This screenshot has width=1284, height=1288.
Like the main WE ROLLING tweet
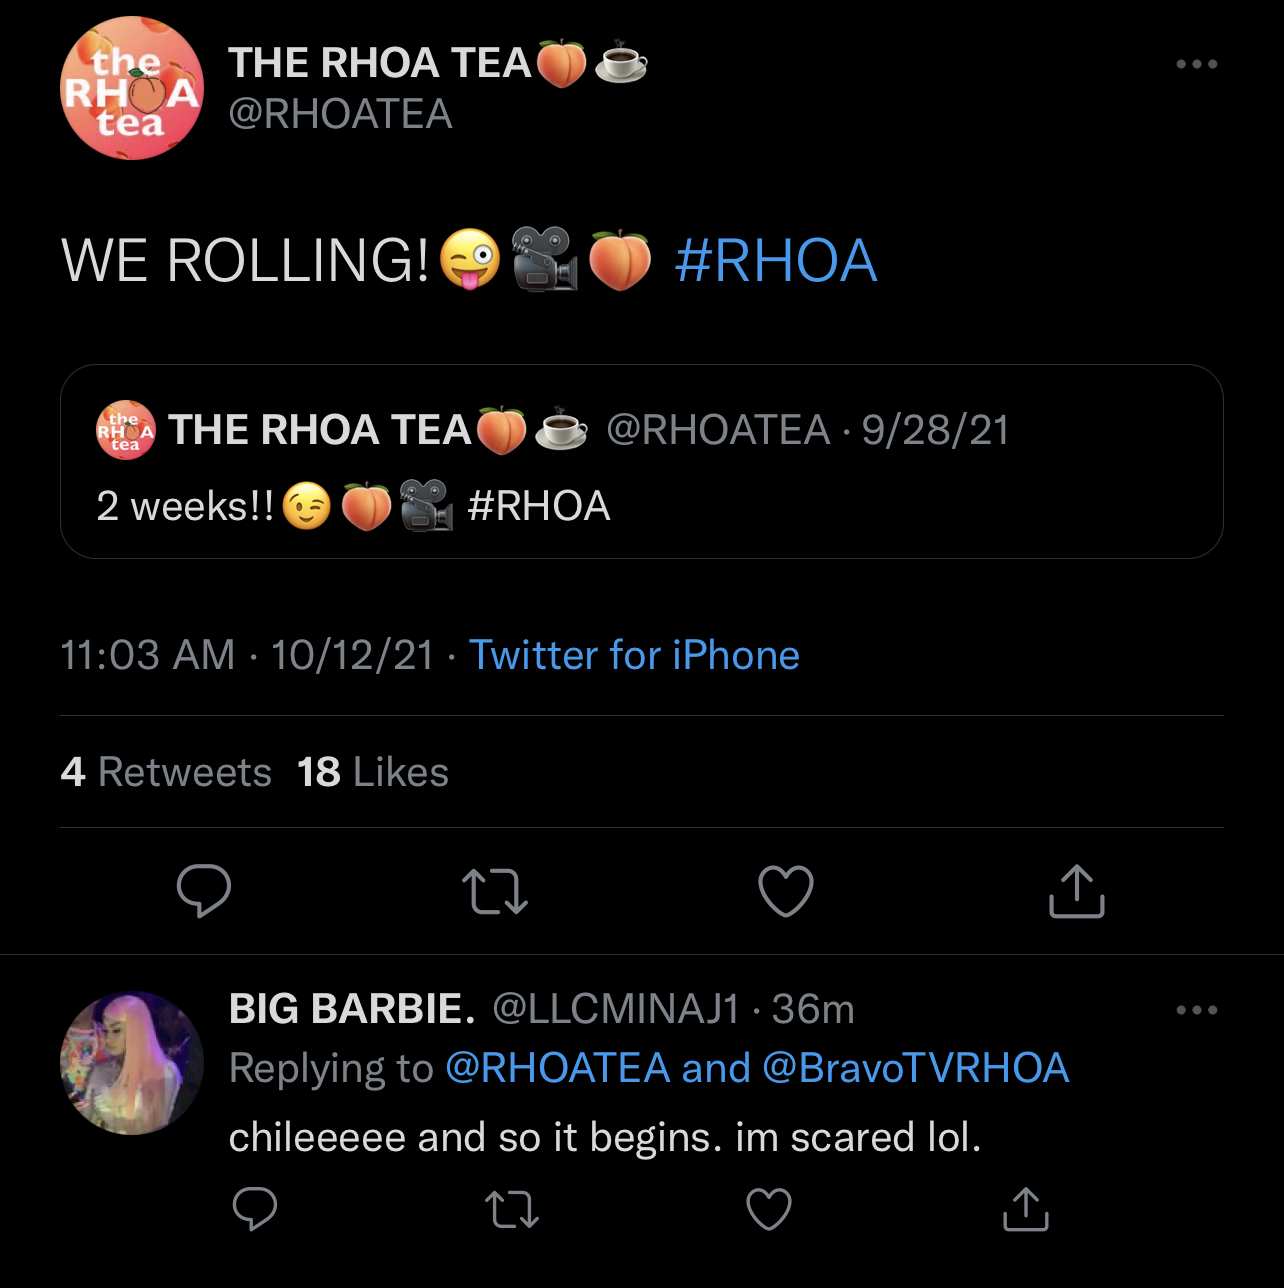(x=786, y=891)
